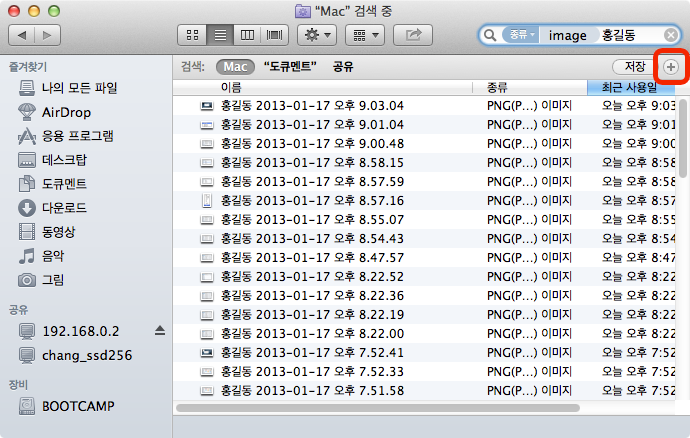Image resolution: width=690 pixels, height=438 pixels.
Task: Select Mac search scope
Action: tap(235, 67)
